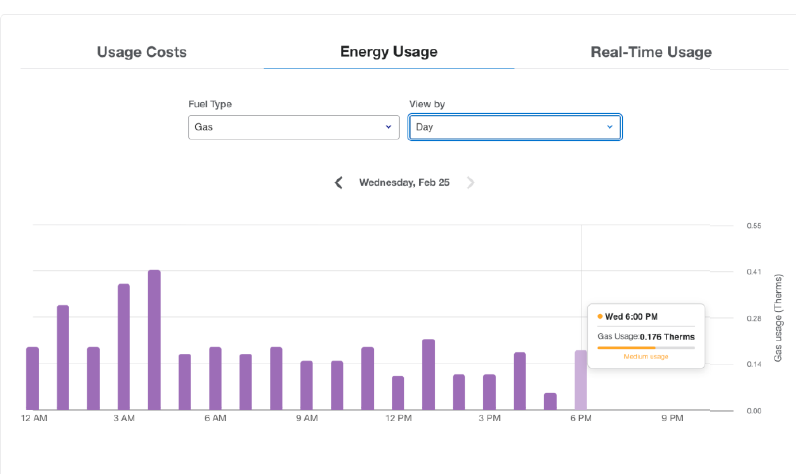The image size is (796, 474).
Task: Click the 2 AM usage bar
Action: (93, 378)
